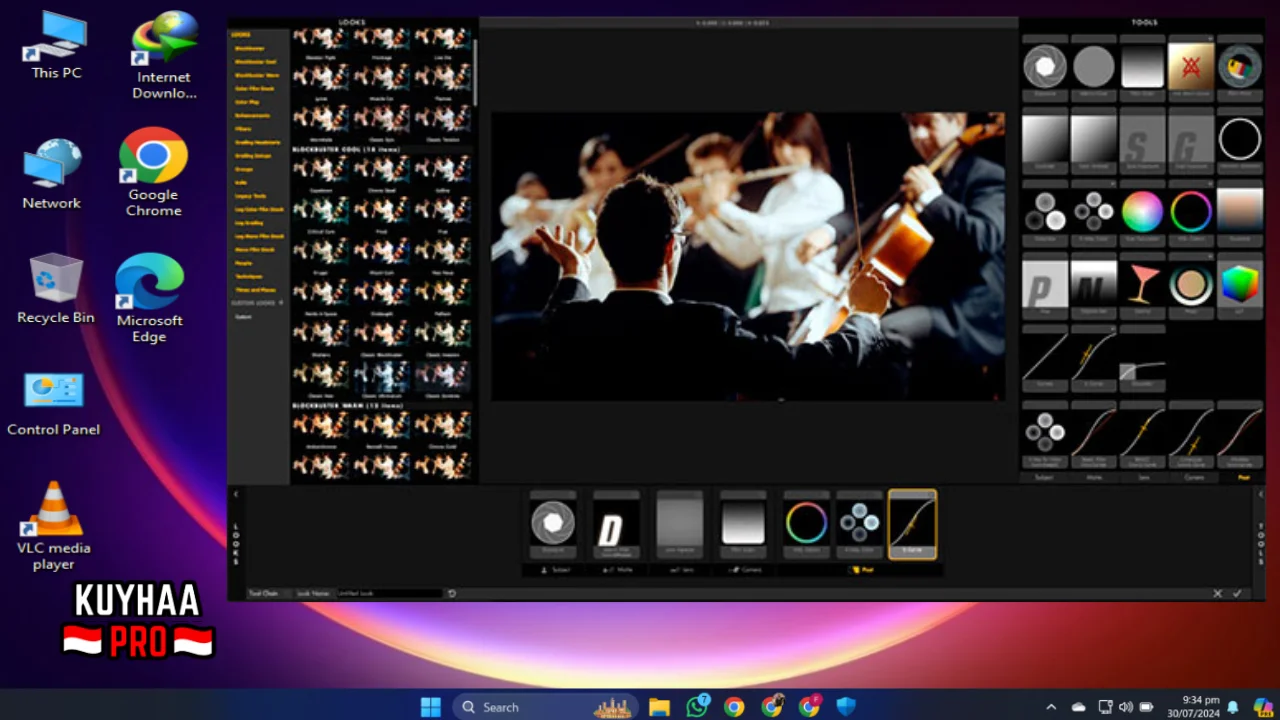Click the Look Name text field
Screen dimensions: 1280x720
click(389, 593)
